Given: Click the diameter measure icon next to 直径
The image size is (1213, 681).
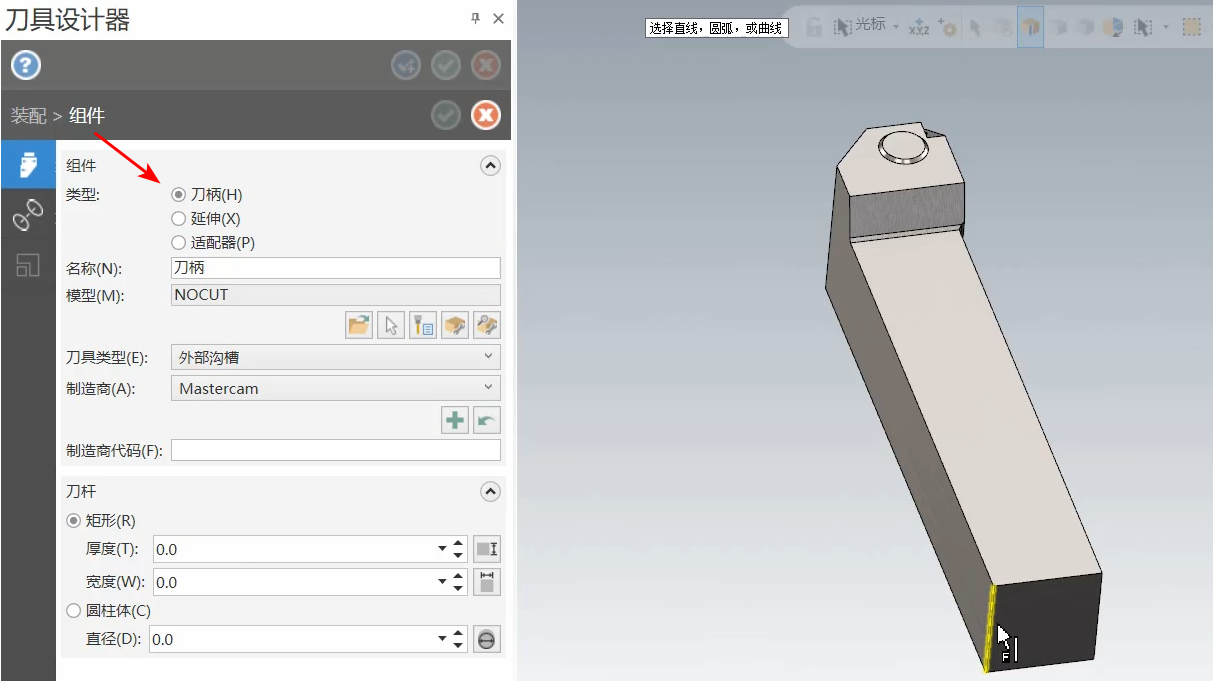Looking at the screenshot, I should (487, 639).
